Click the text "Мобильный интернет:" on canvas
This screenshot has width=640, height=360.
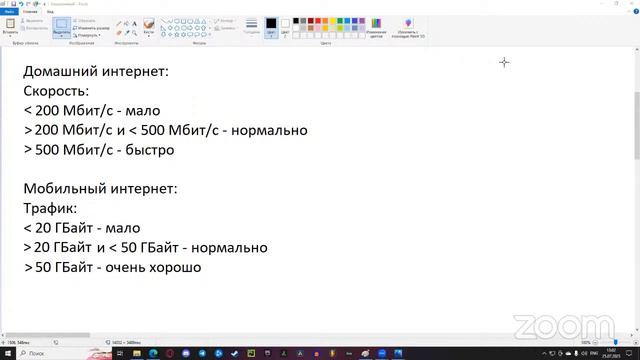coord(100,189)
